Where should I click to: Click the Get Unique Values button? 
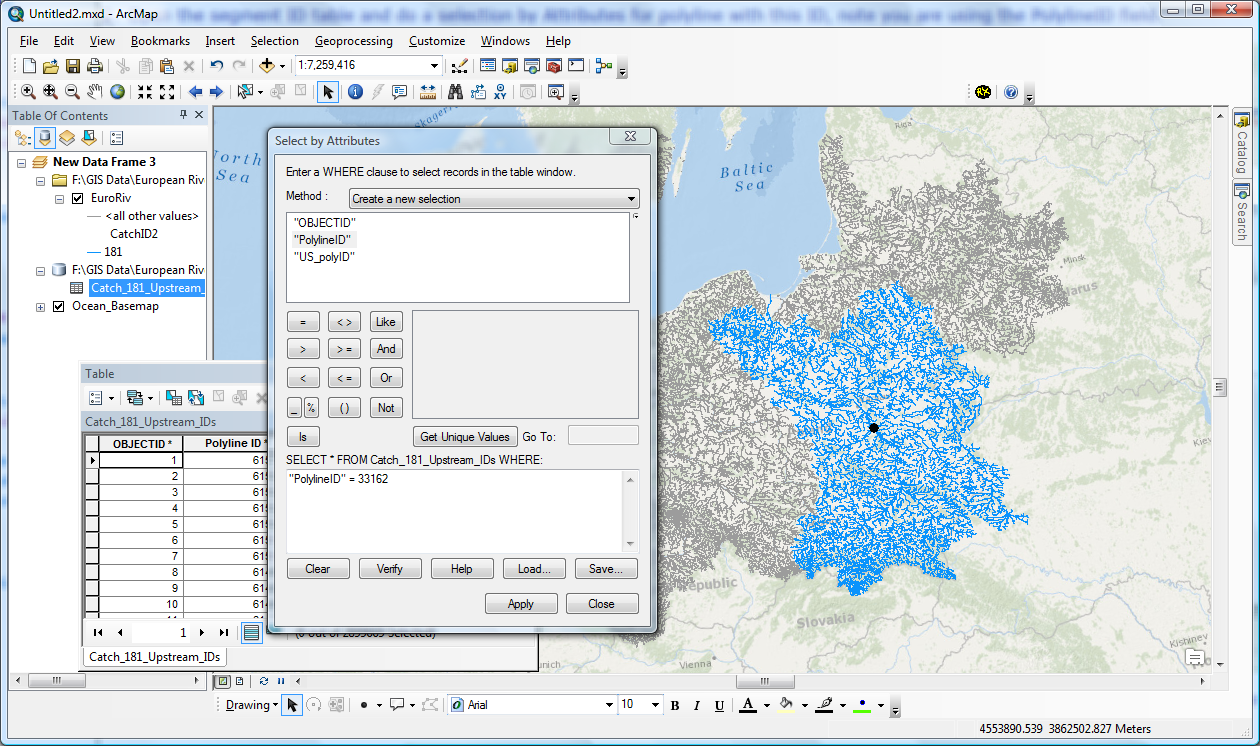(x=465, y=436)
